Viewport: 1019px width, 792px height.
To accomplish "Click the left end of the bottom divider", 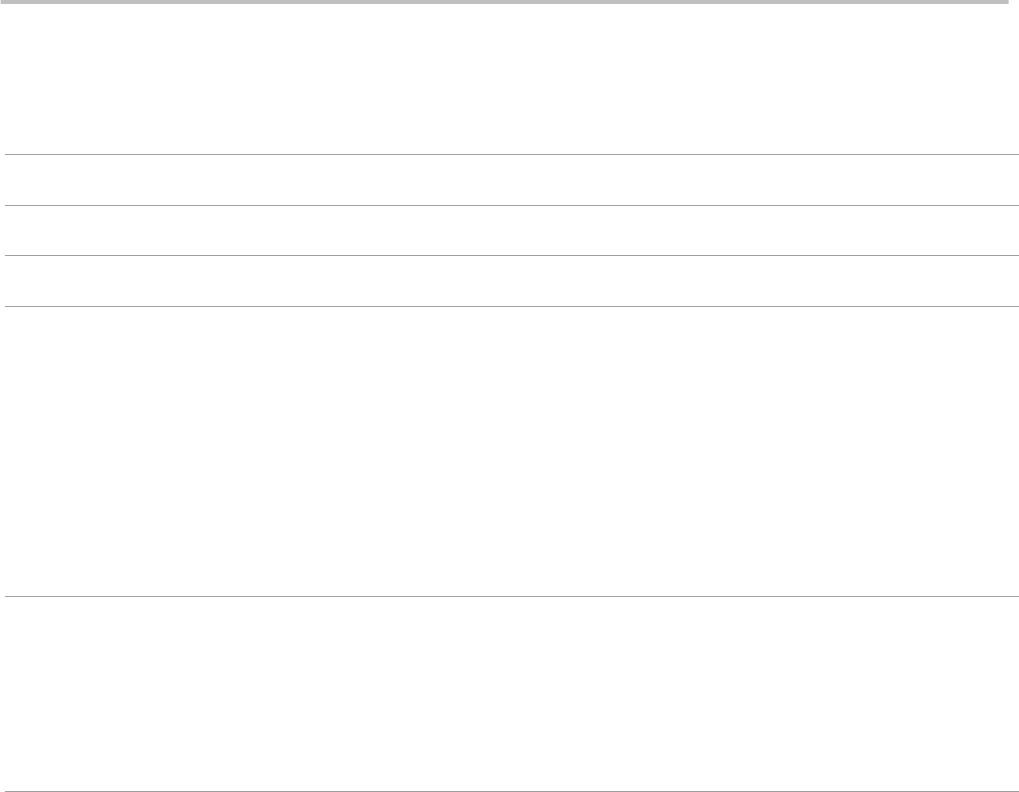I will click(x=9, y=791).
